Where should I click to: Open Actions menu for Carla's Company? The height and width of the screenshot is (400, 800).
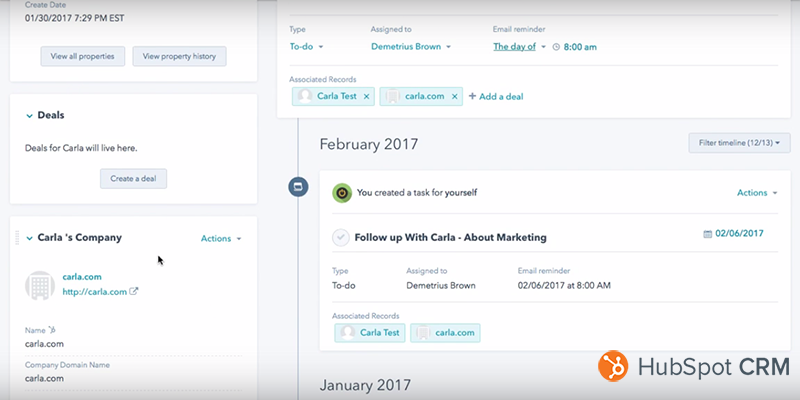[x=221, y=239]
